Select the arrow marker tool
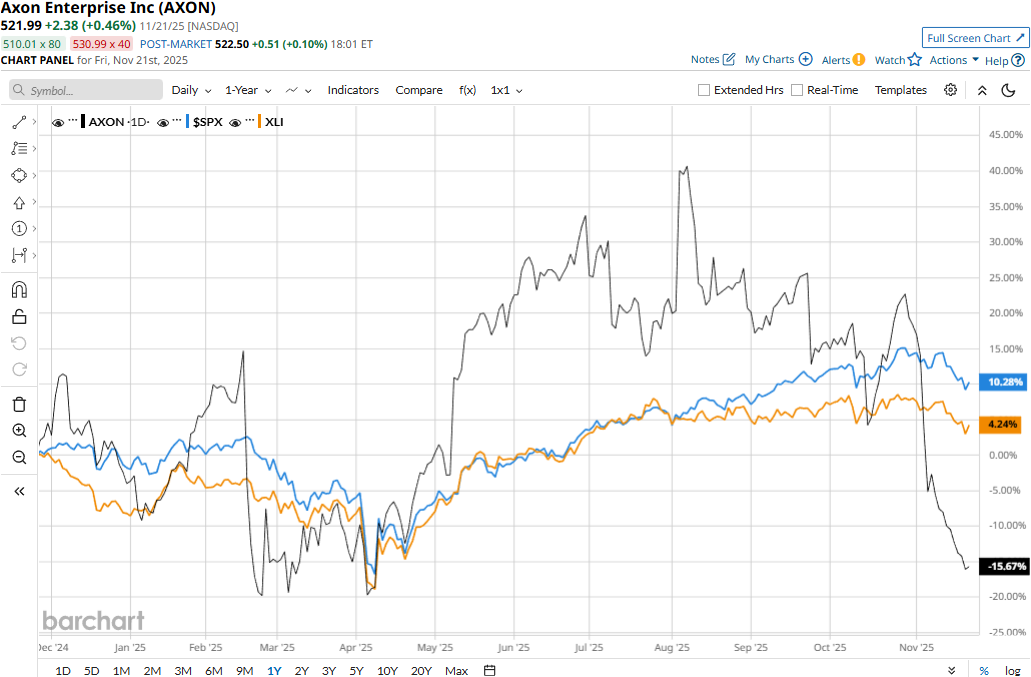 [x=19, y=202]
